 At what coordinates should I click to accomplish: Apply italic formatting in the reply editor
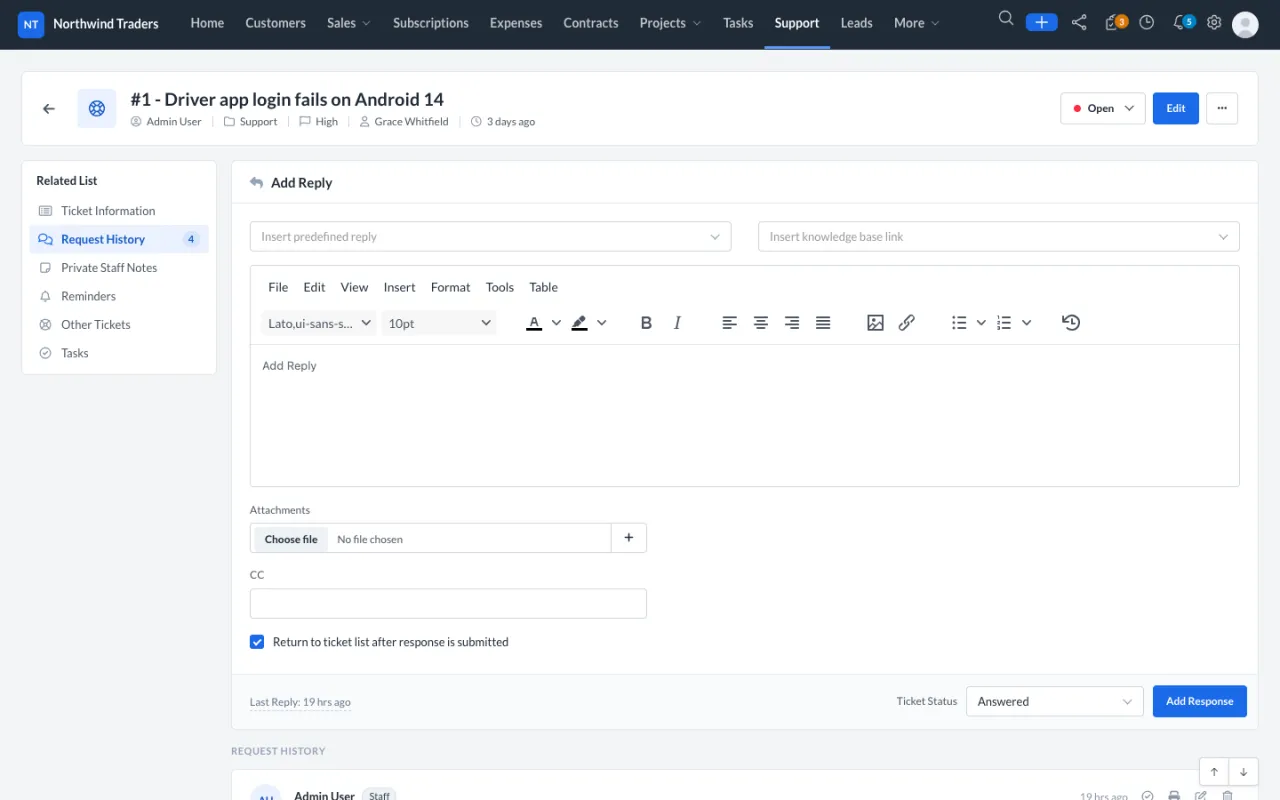tap(677, 323)
